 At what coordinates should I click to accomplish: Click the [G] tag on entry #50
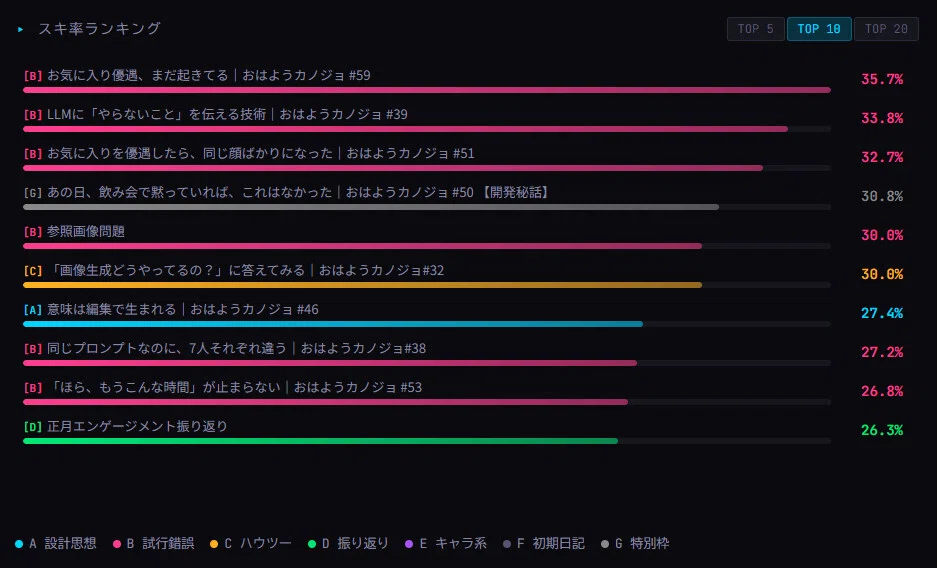coord(33,192)
